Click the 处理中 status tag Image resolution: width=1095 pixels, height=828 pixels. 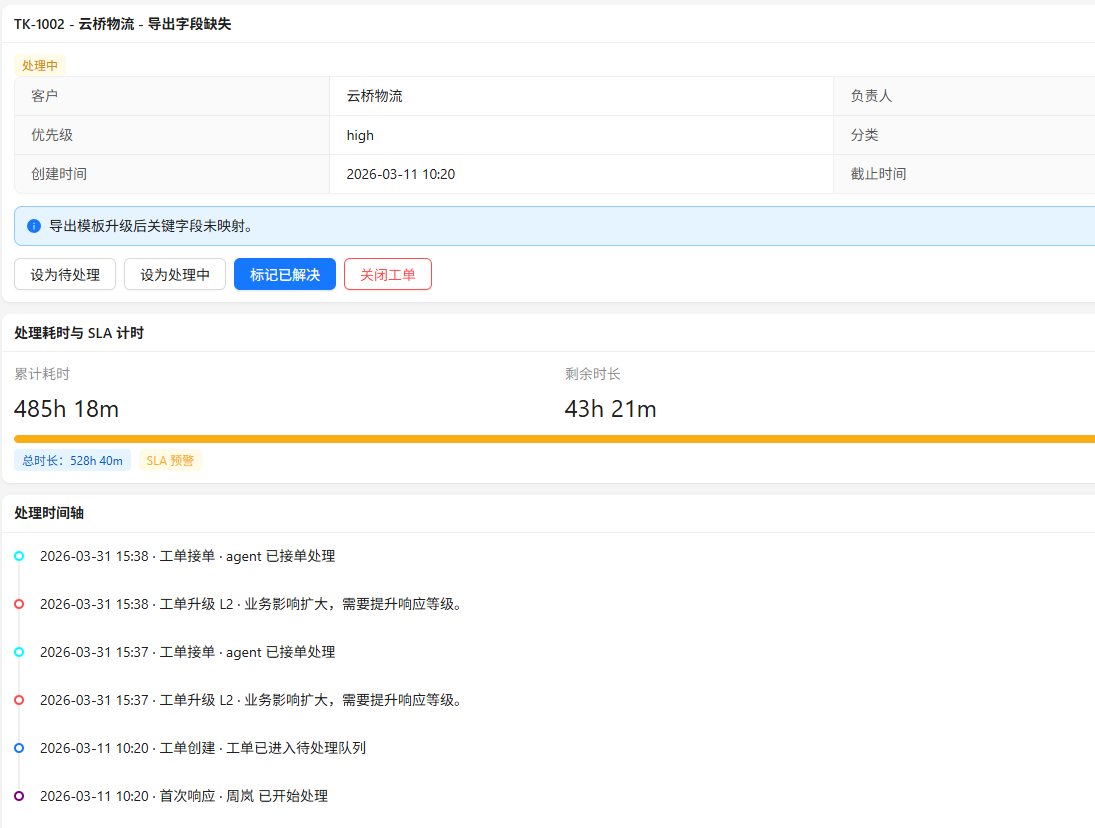(x=40, y=65)
